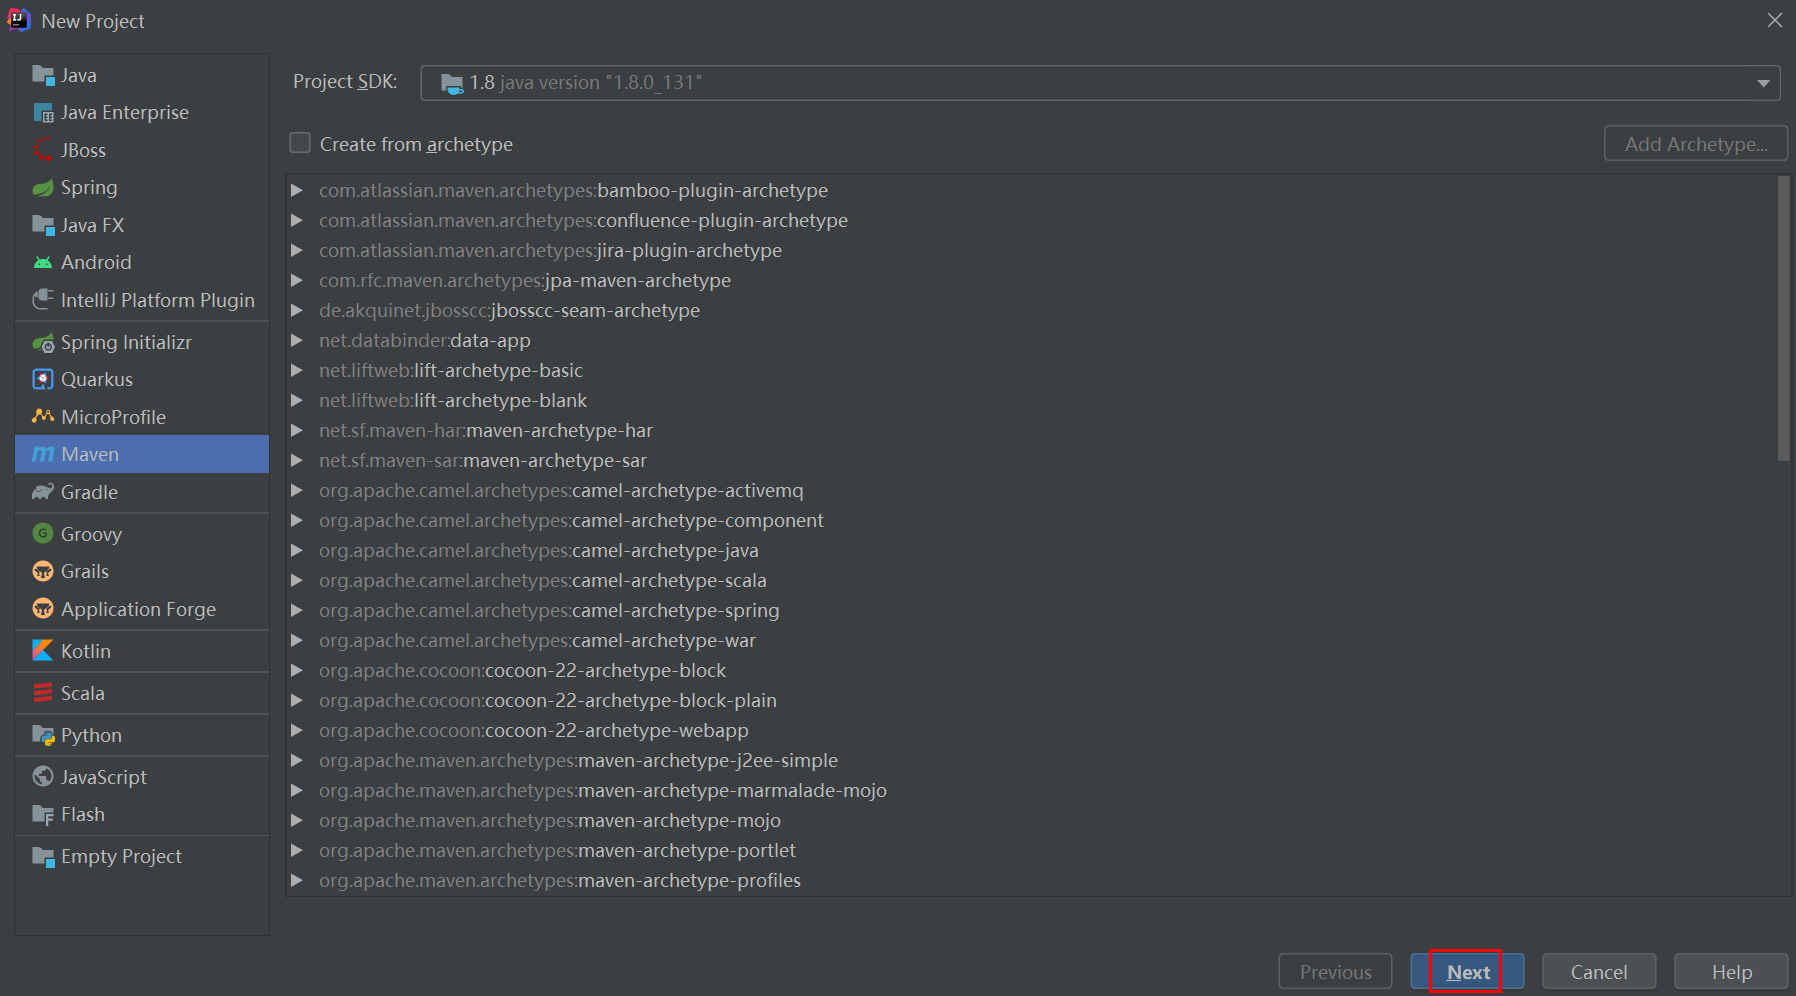Expand bamboo-plugin-archetype node
1796x996 pixels.
tap(297, 190)
